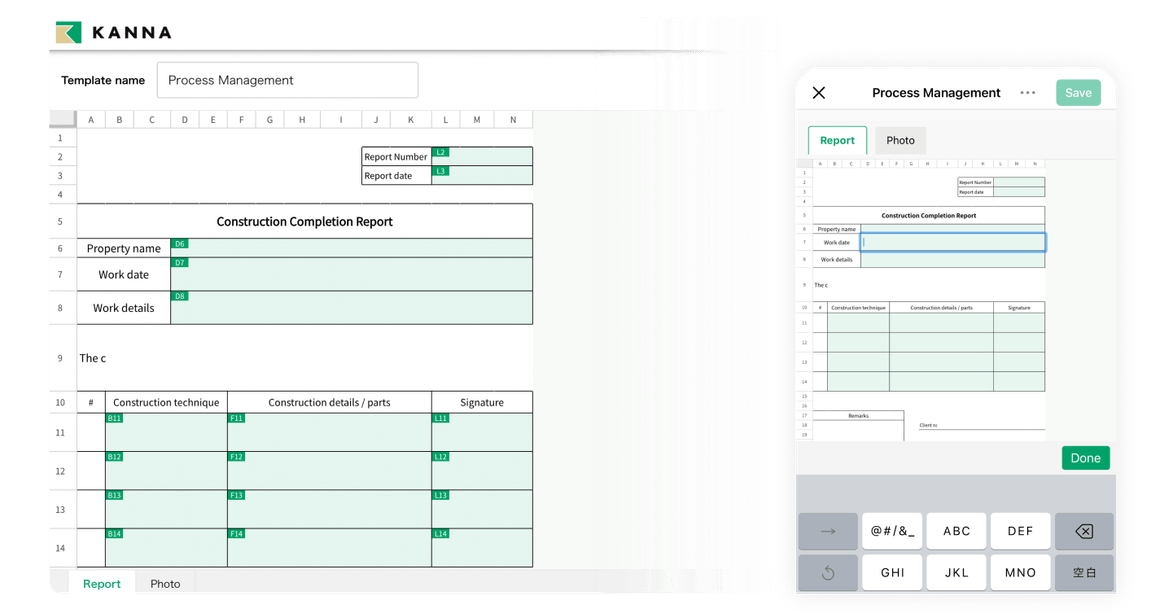Tap the backspace key on the phone keypad
1160x614 pixels.
(x=1084, y=531)
